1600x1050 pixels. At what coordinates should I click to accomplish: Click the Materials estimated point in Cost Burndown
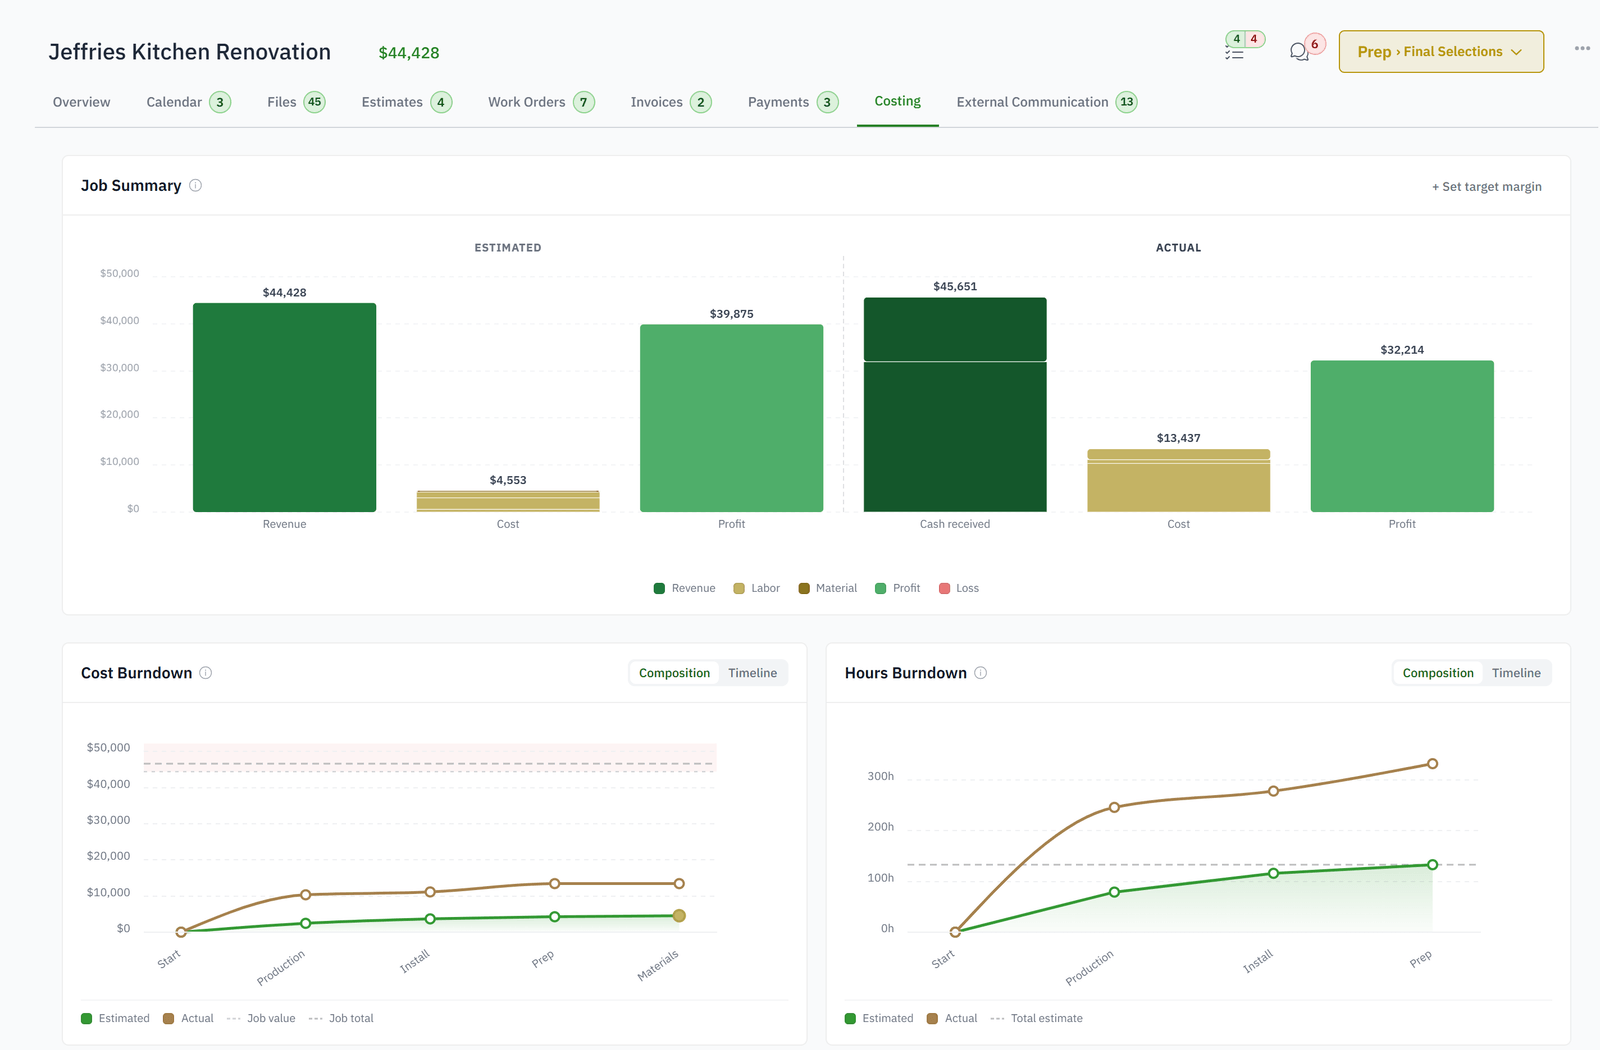click(x=679, y=916)
